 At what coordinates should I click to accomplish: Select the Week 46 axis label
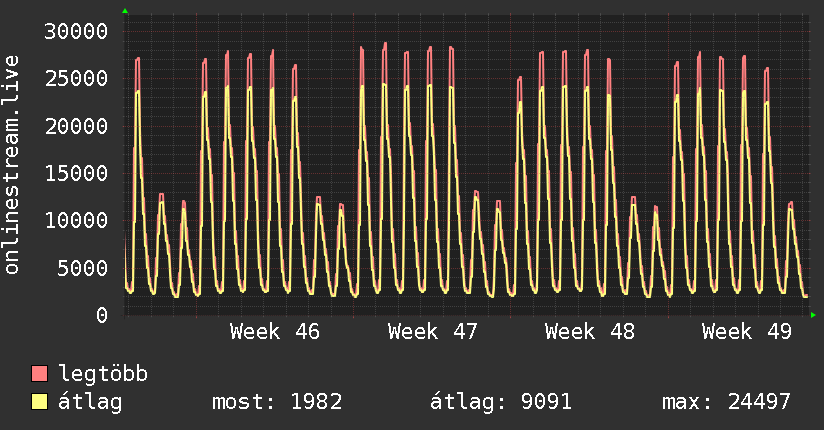(x=275, y=332)
